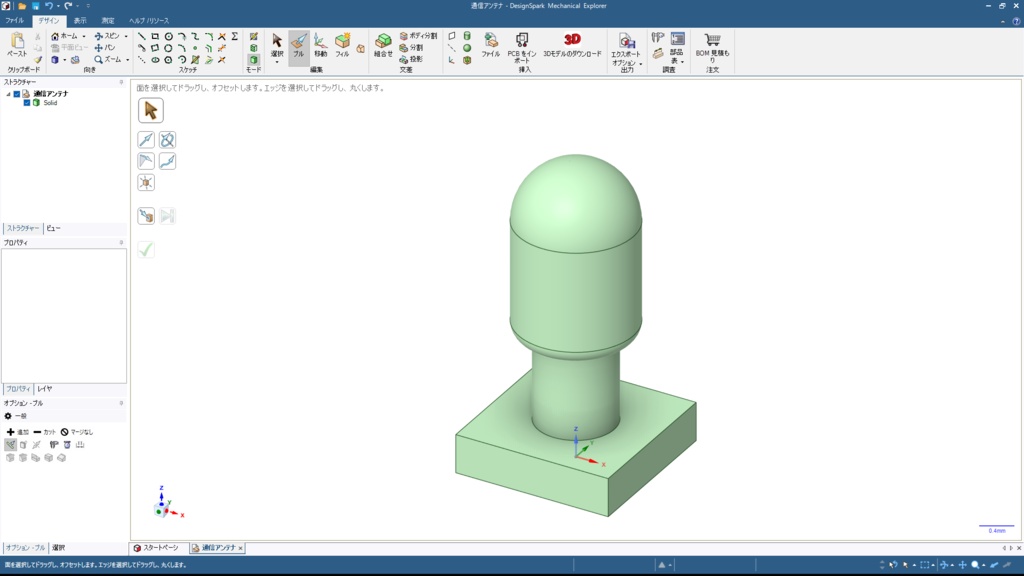1024x576 pixels.
Task: Select the Solid item in structure tree
Action: click(50, 103)
